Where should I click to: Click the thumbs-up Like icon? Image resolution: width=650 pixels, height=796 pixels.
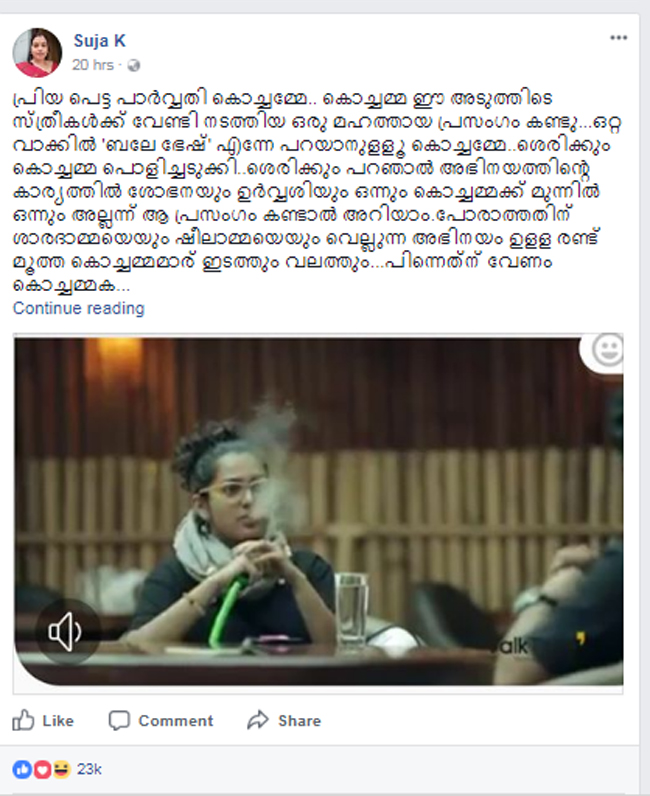pyautogui.click(x=23, y=720)
